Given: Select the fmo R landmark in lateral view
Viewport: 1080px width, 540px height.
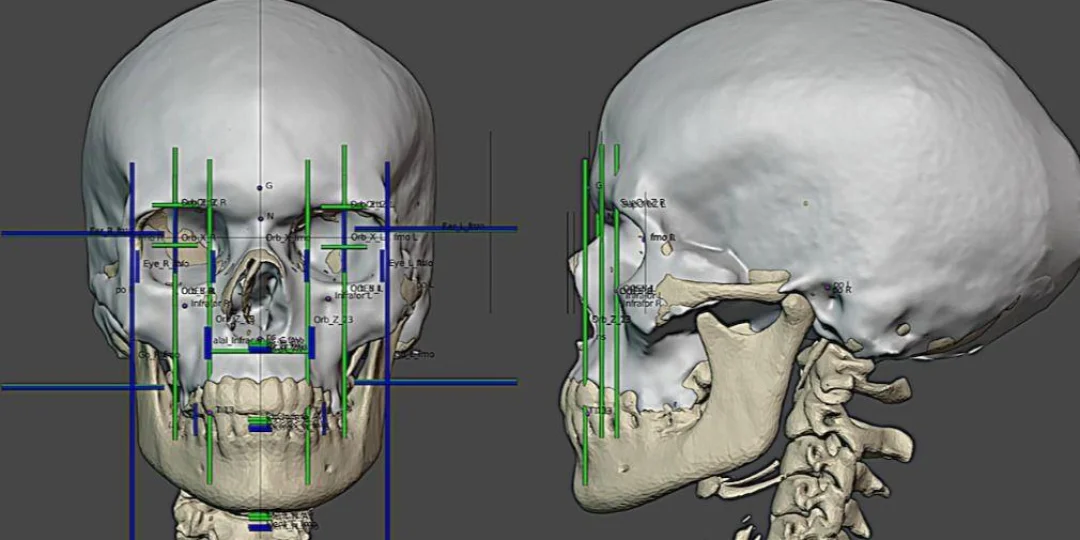Looking at the screenshot, I should [x=661, y=237].
